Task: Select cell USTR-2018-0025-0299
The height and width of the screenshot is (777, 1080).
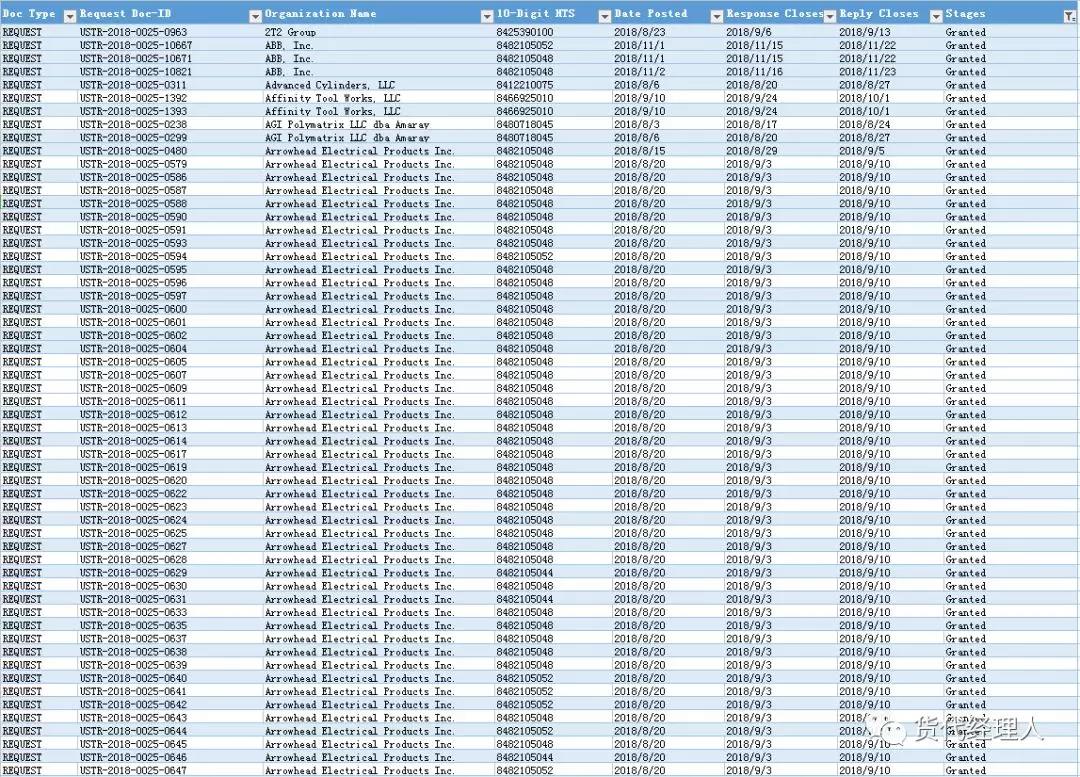Action: tap(170, 138)
